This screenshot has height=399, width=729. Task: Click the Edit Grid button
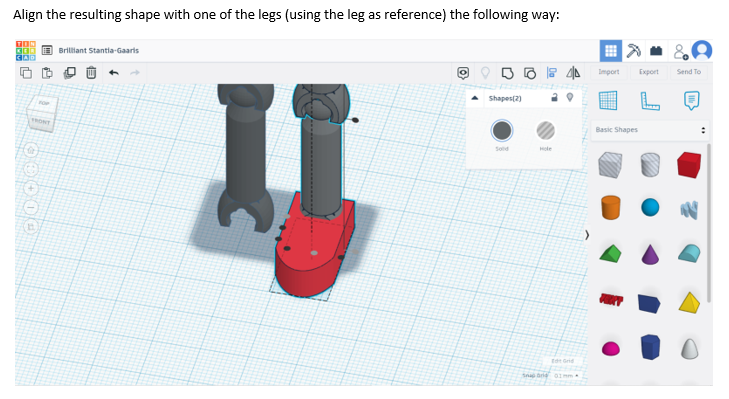[563, 361]
